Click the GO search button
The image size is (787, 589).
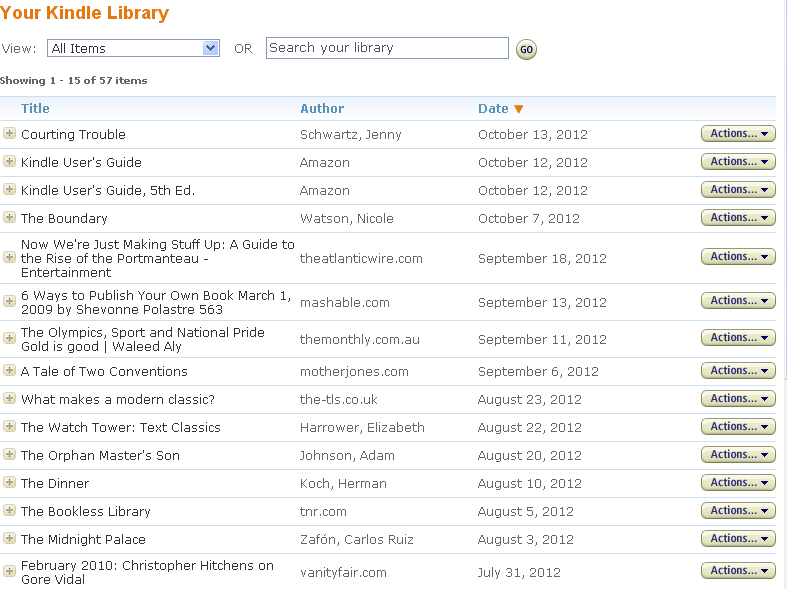(527, 49)
